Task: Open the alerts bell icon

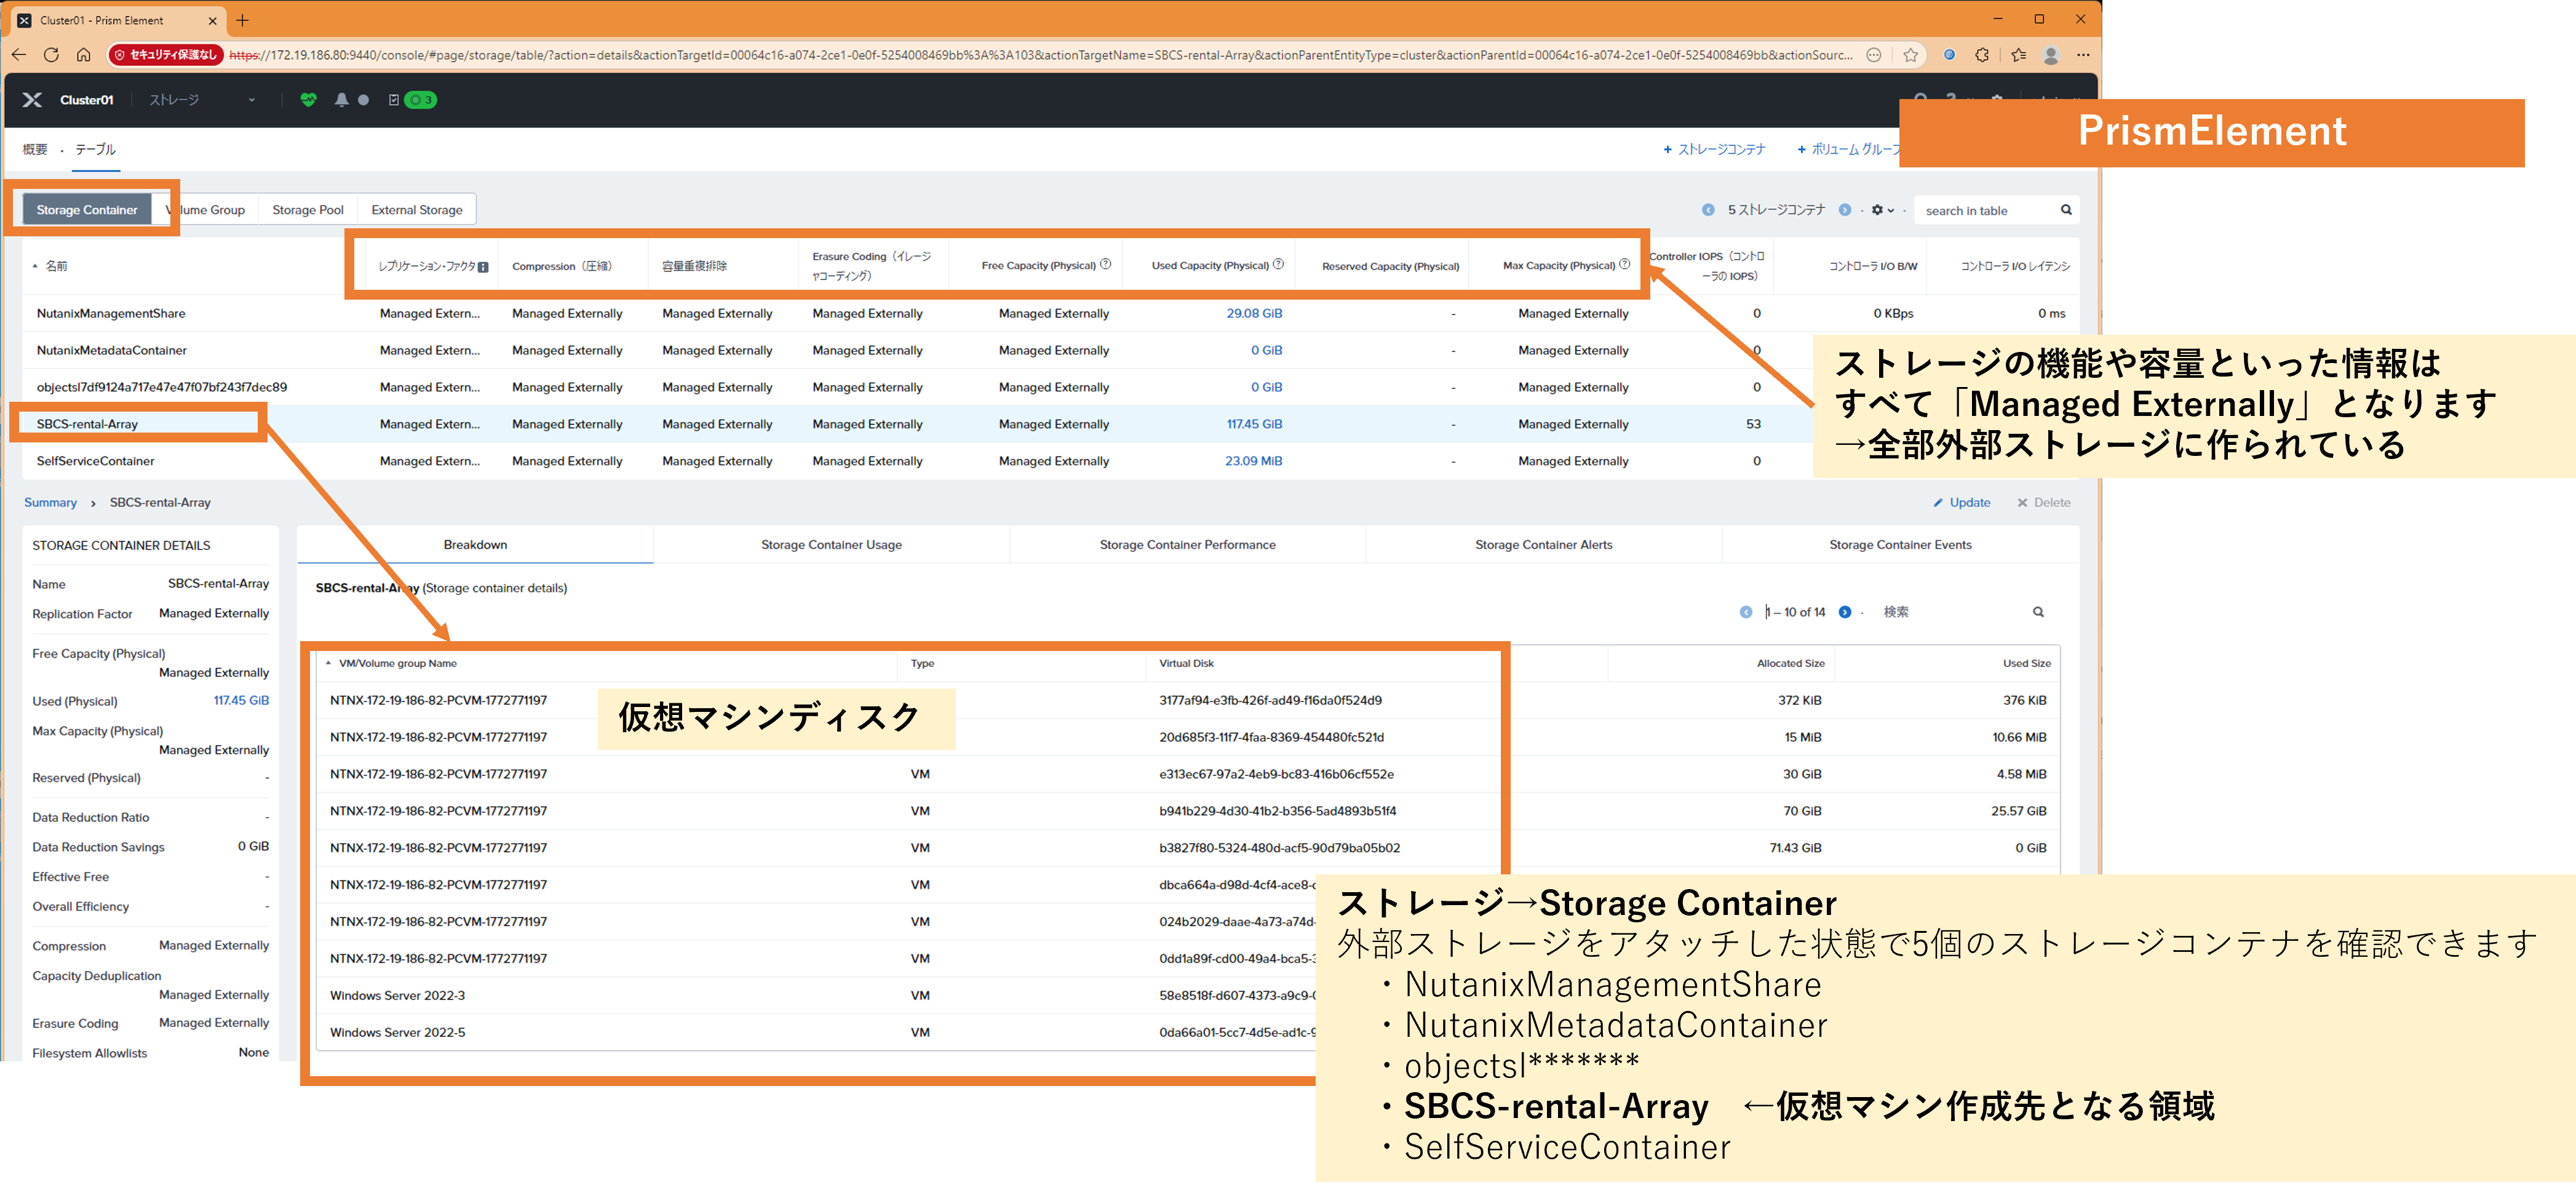Action: tap(342, 100)
